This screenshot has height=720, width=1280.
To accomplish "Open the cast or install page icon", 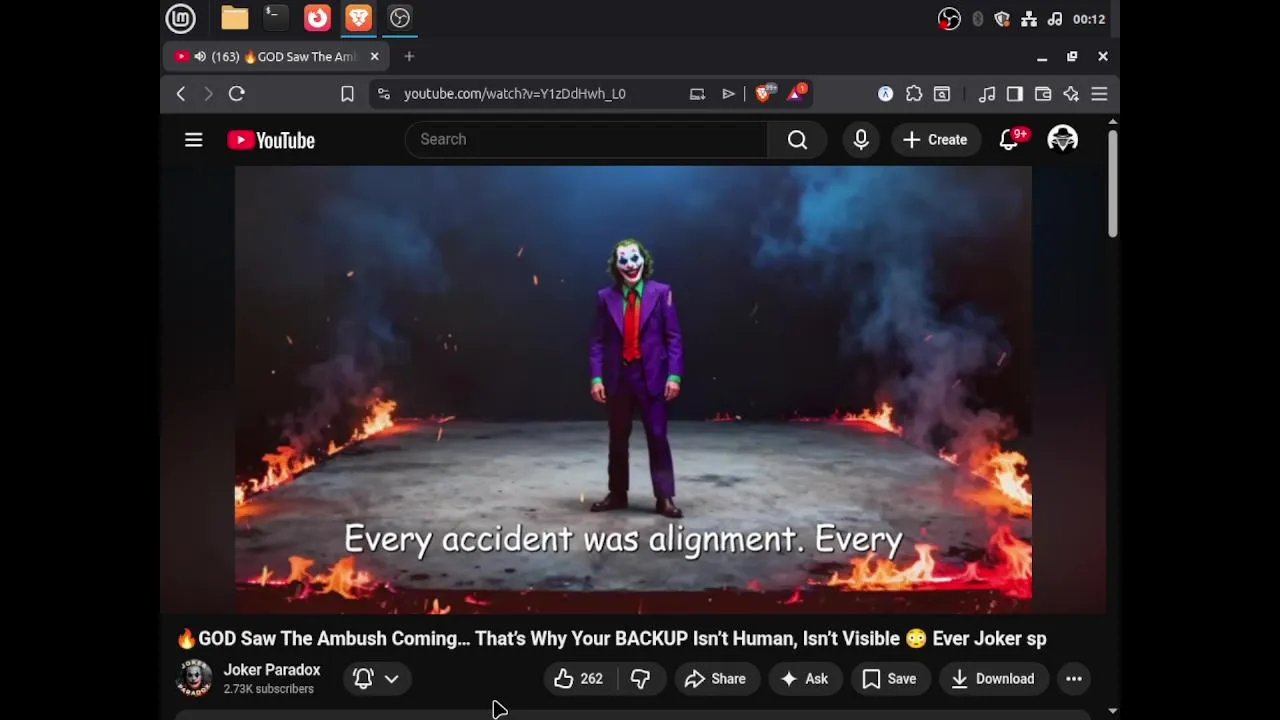I will click(698, 94).
